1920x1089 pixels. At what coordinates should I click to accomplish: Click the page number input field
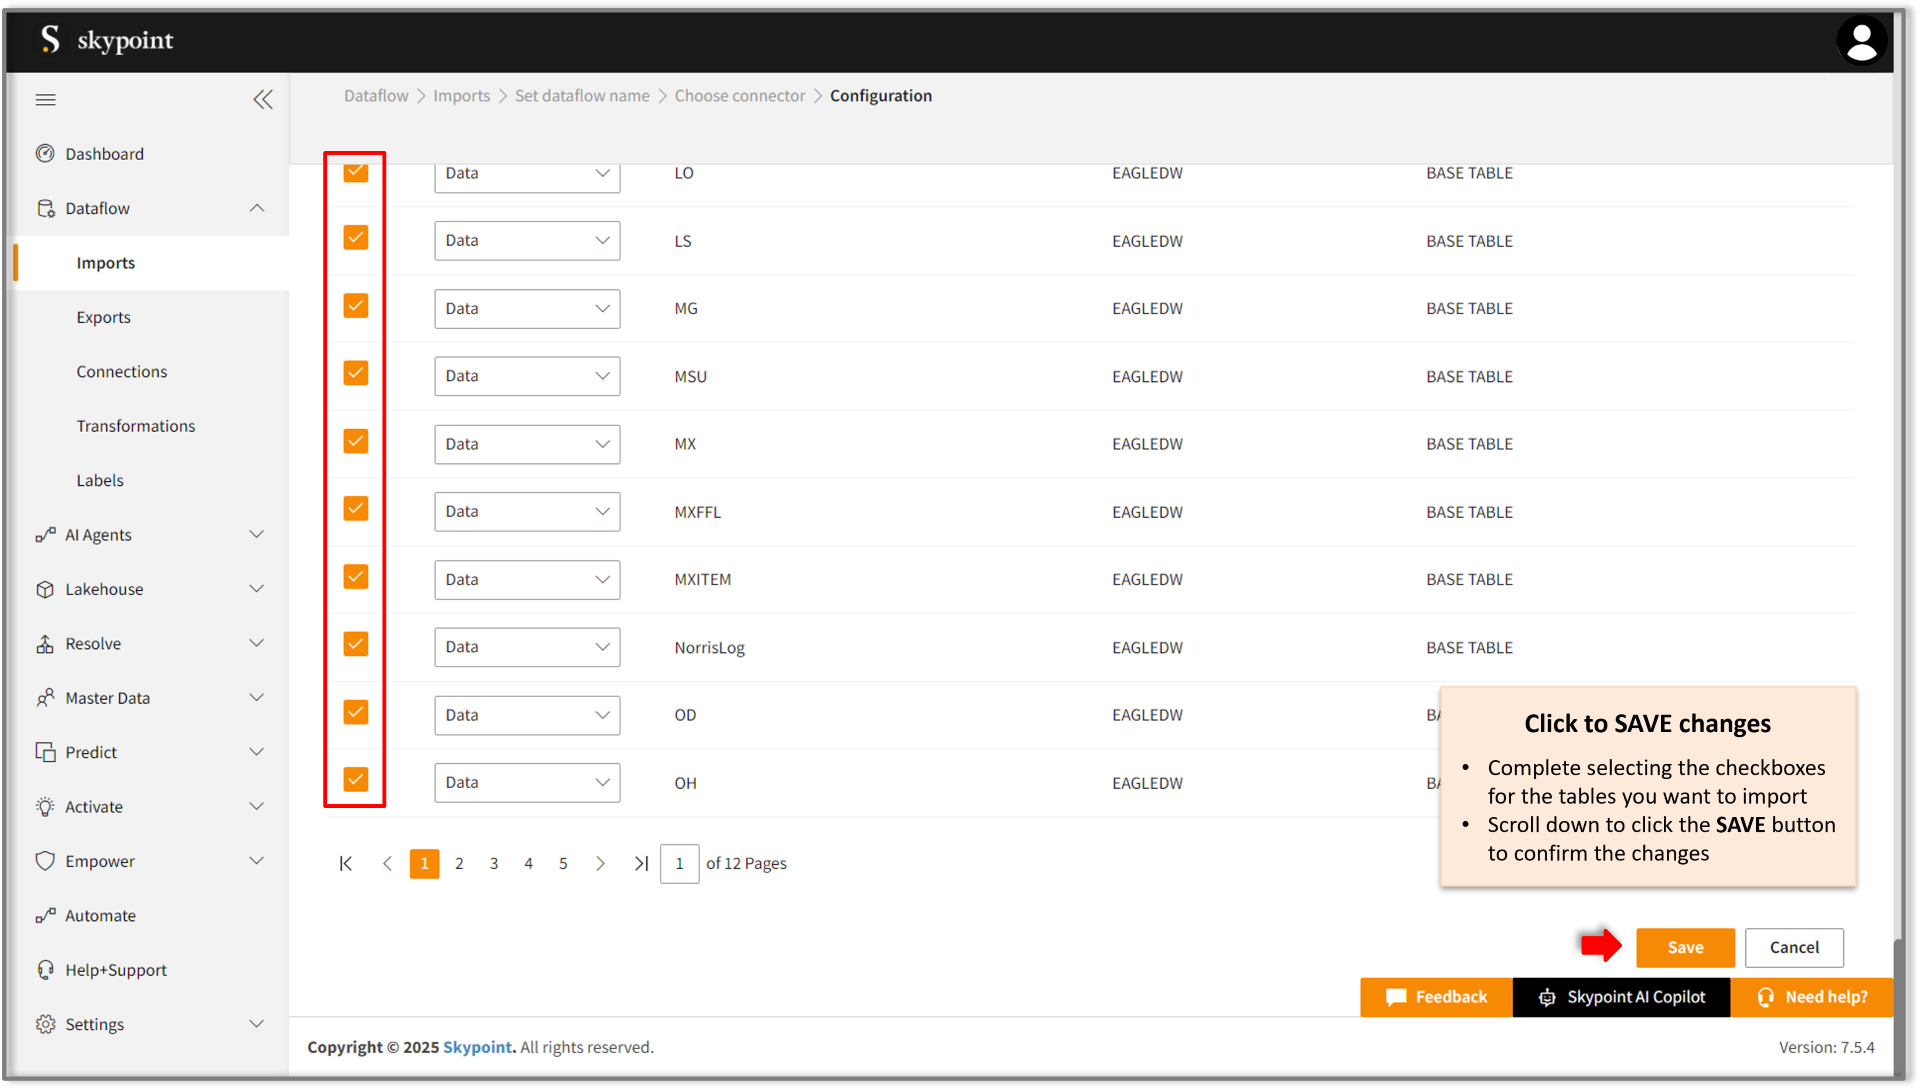pyautogui.click(x=679, y=863)
